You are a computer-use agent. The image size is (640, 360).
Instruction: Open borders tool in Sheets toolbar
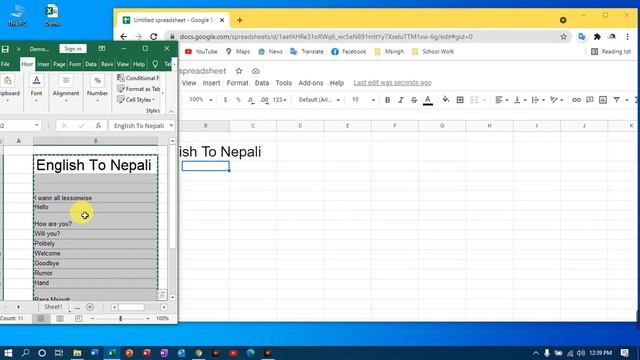tap(460, 100)
